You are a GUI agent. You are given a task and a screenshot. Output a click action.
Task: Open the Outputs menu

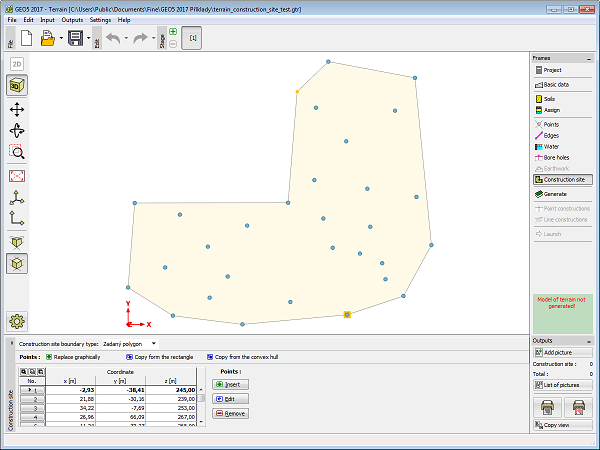coord(72,19)
